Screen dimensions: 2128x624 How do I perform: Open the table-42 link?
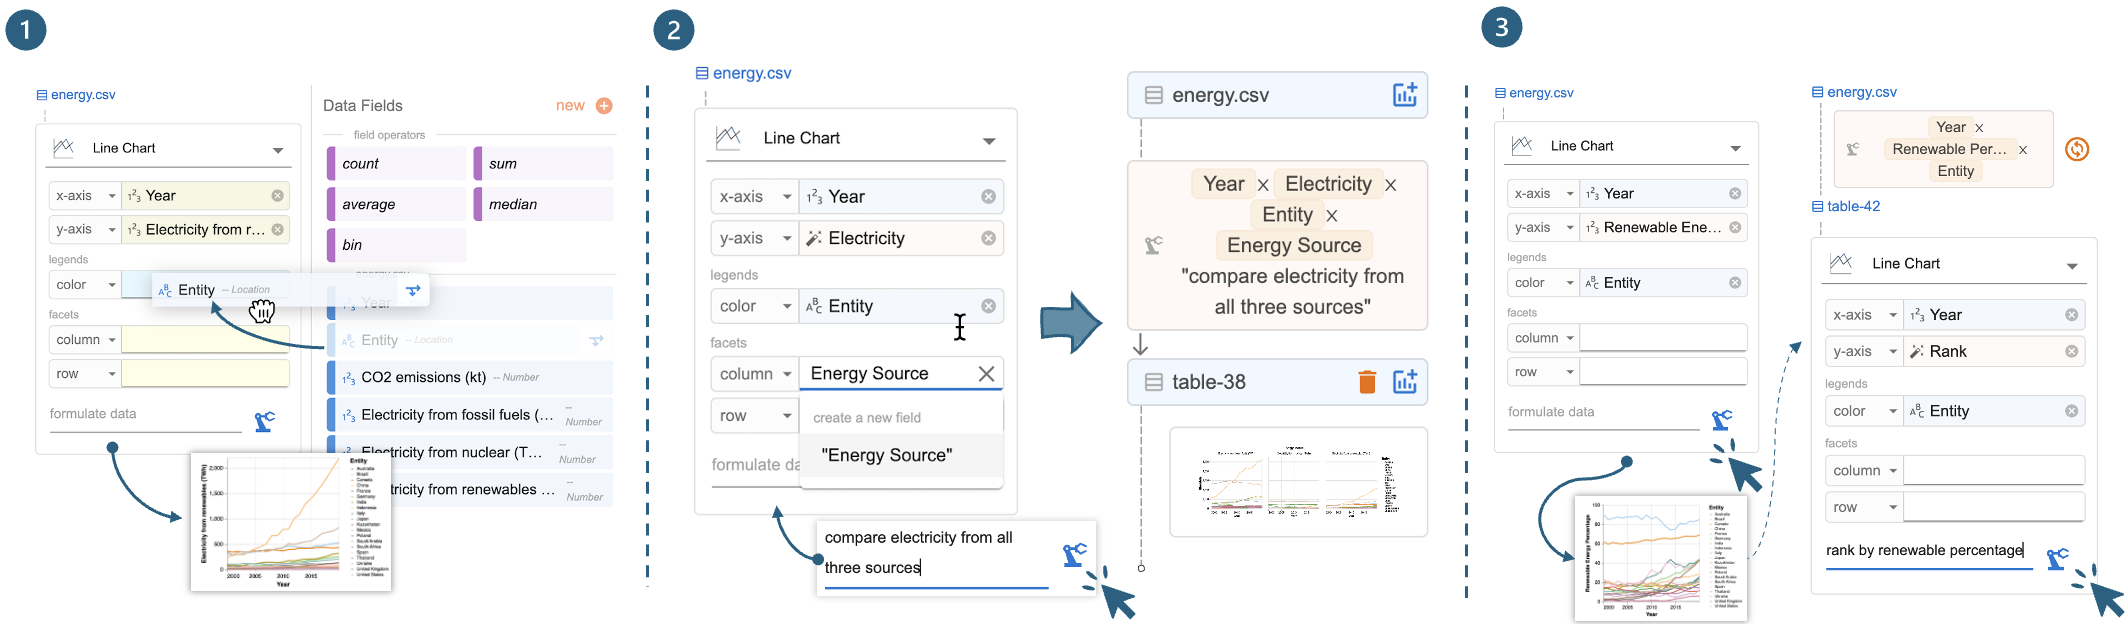[x=1853, y=207]
